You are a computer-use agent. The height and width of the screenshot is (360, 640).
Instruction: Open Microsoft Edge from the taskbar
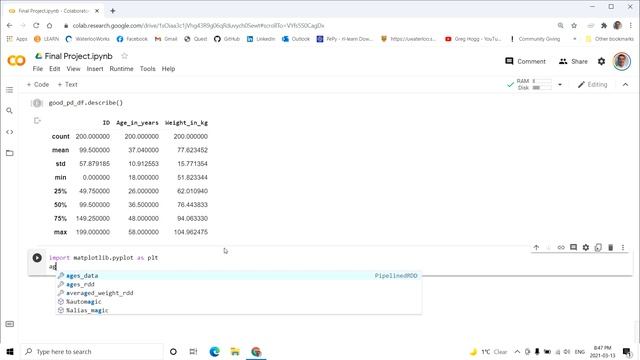pyautogui.click(x=214, y=351)
